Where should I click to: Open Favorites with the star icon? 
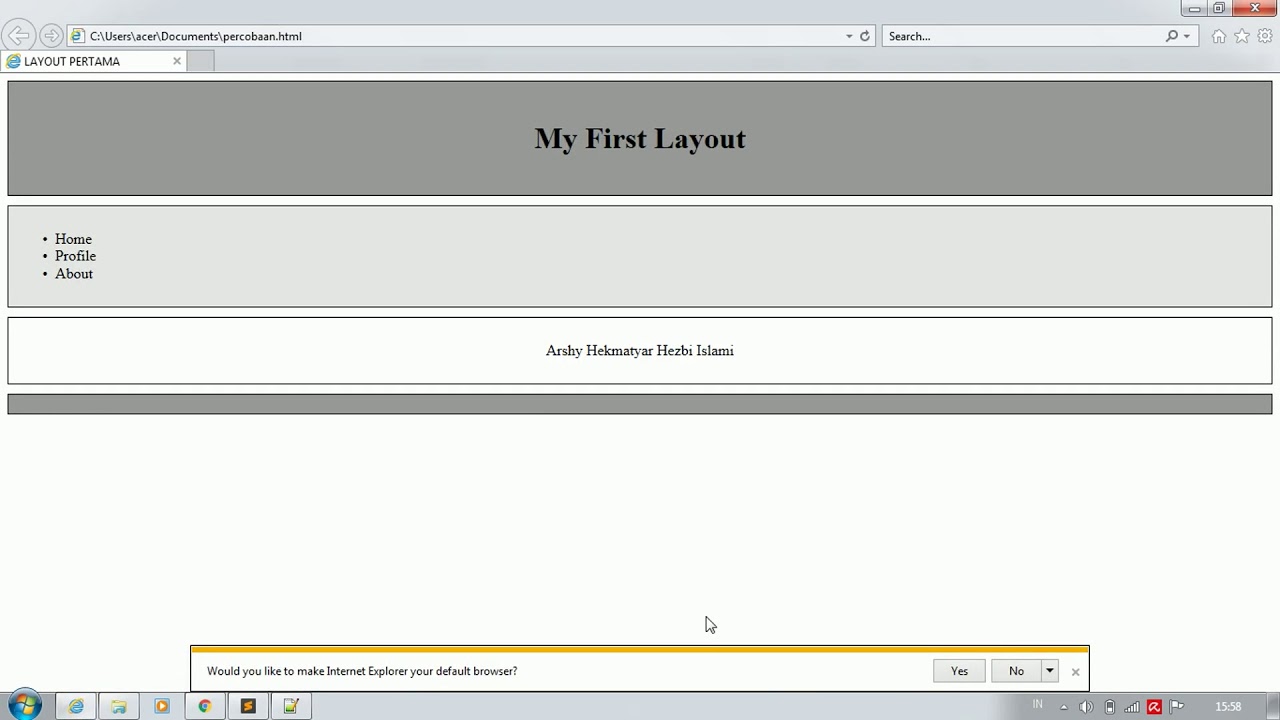1242,36
